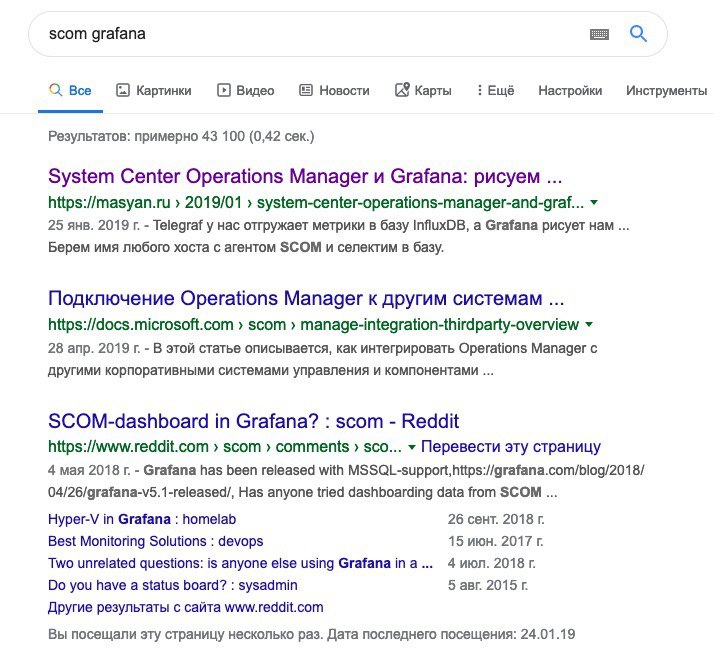Open 'Hyper-V in Grafana : homelab' sublink
The image size is (714, 658).
coord(142,519)
